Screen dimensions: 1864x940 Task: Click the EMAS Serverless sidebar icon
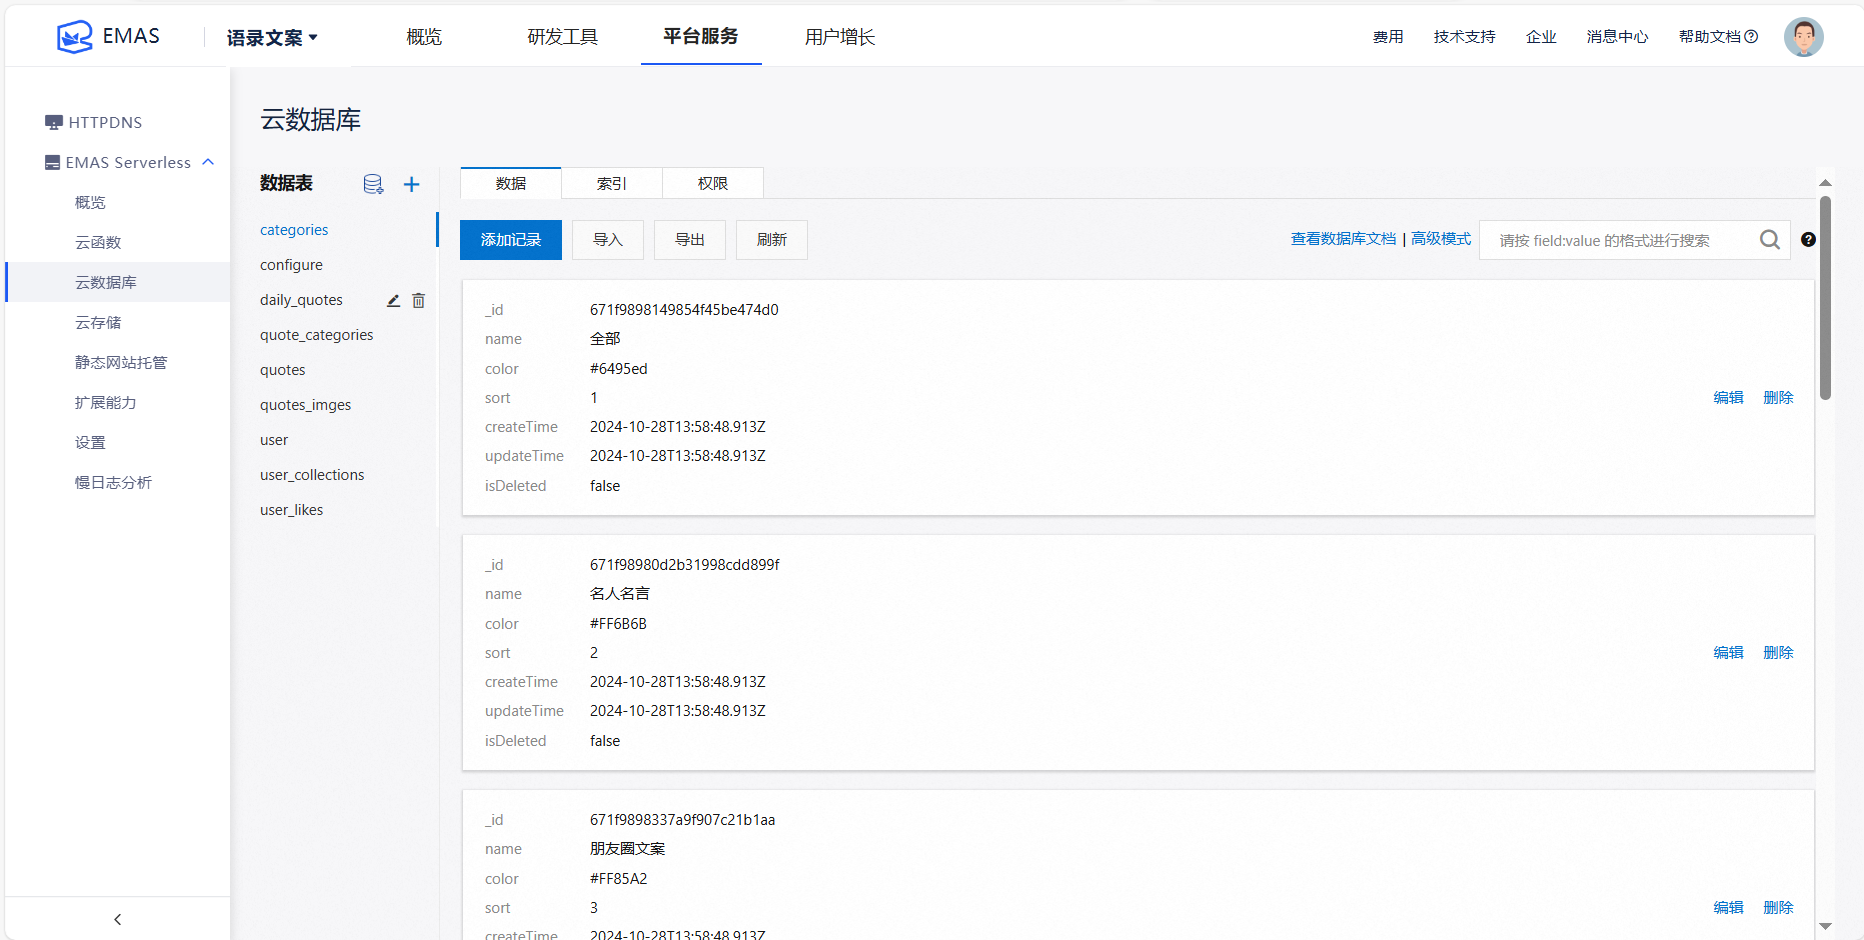52,162
